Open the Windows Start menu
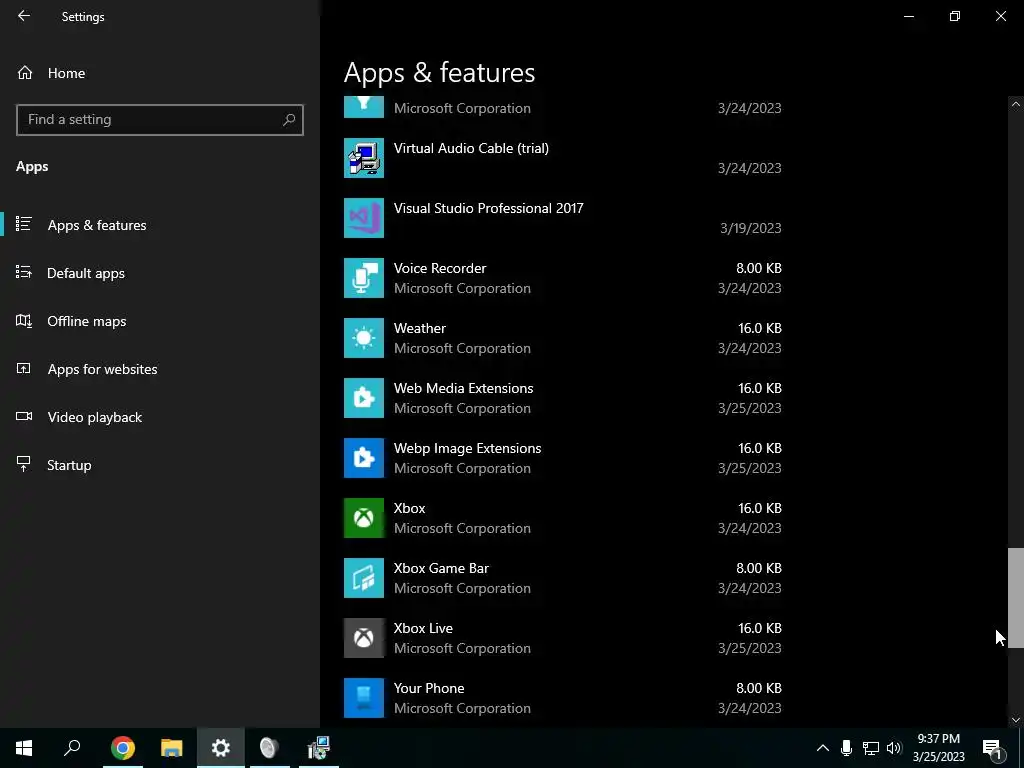The height and width of the screenshot is (768, 1024). [x=24, y=748]
